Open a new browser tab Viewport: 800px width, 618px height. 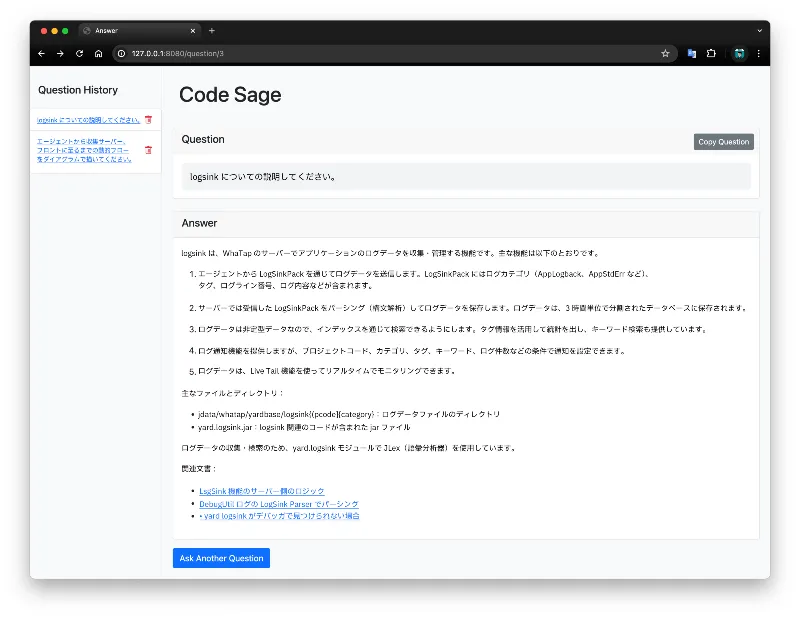point(212,31)
